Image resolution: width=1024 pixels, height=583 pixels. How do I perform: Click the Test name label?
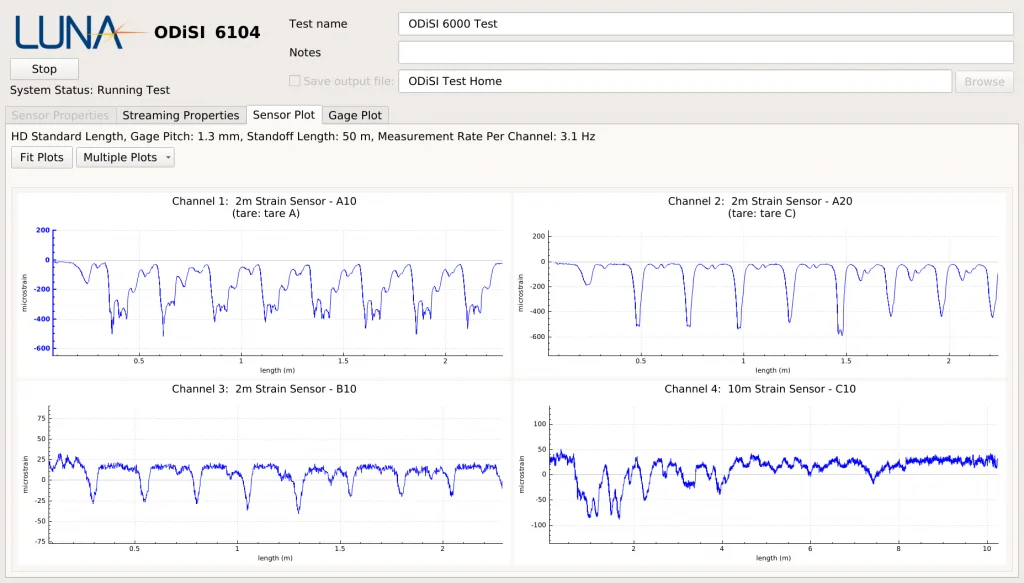point(318,24)
